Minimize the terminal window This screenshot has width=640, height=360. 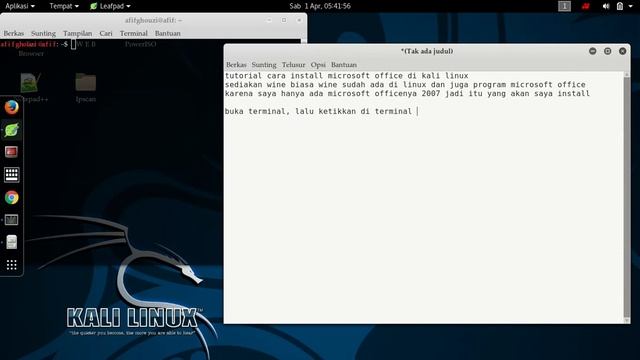pyautogui.click(x=269, y=20)
